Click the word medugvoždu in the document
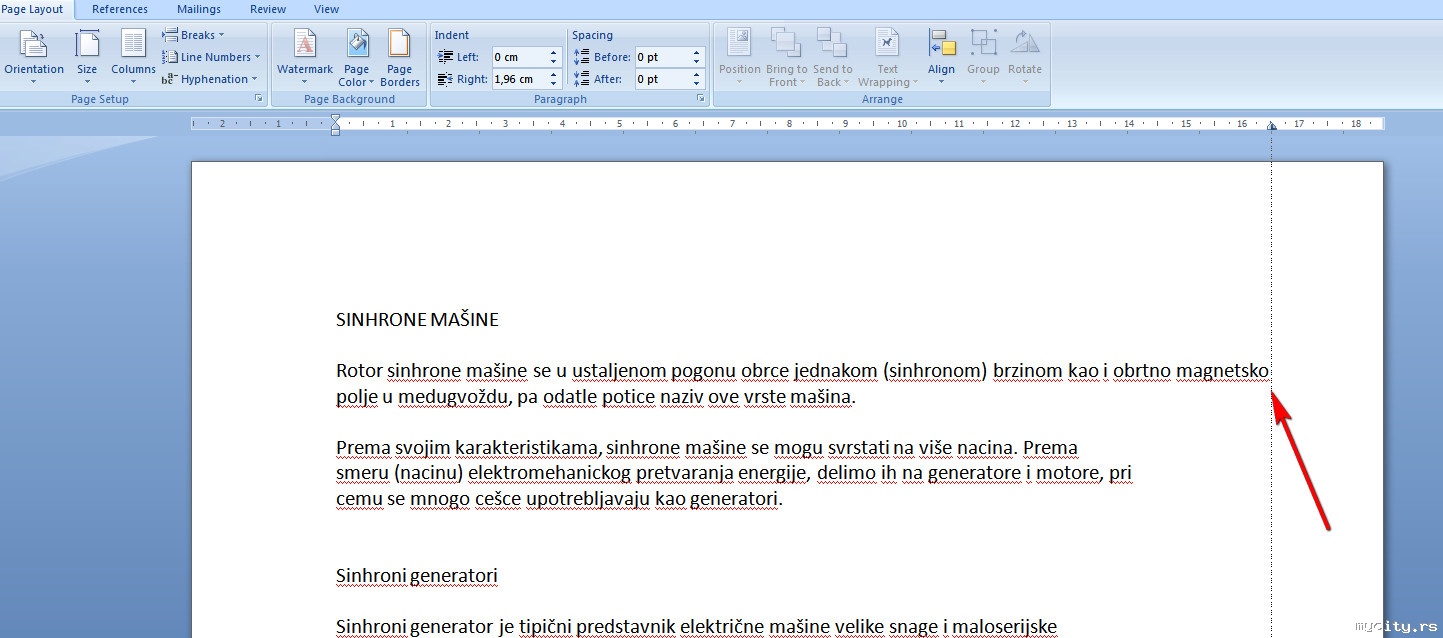The width and height of the screenshot is (1443, 638). 455,398
